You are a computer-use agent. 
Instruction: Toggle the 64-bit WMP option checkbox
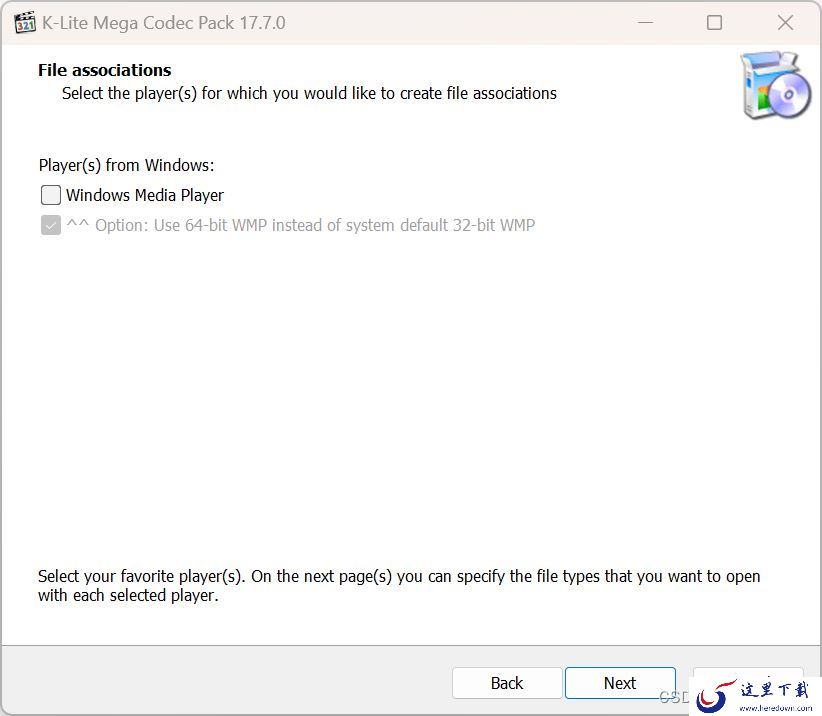(x=51, y=225)
